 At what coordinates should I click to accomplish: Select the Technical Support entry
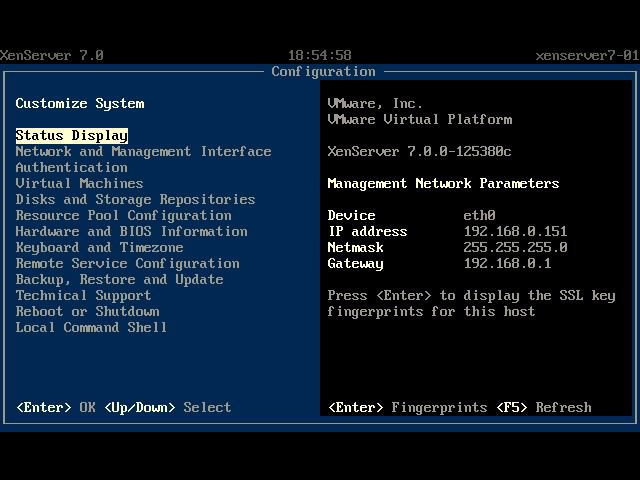[83, 295]
